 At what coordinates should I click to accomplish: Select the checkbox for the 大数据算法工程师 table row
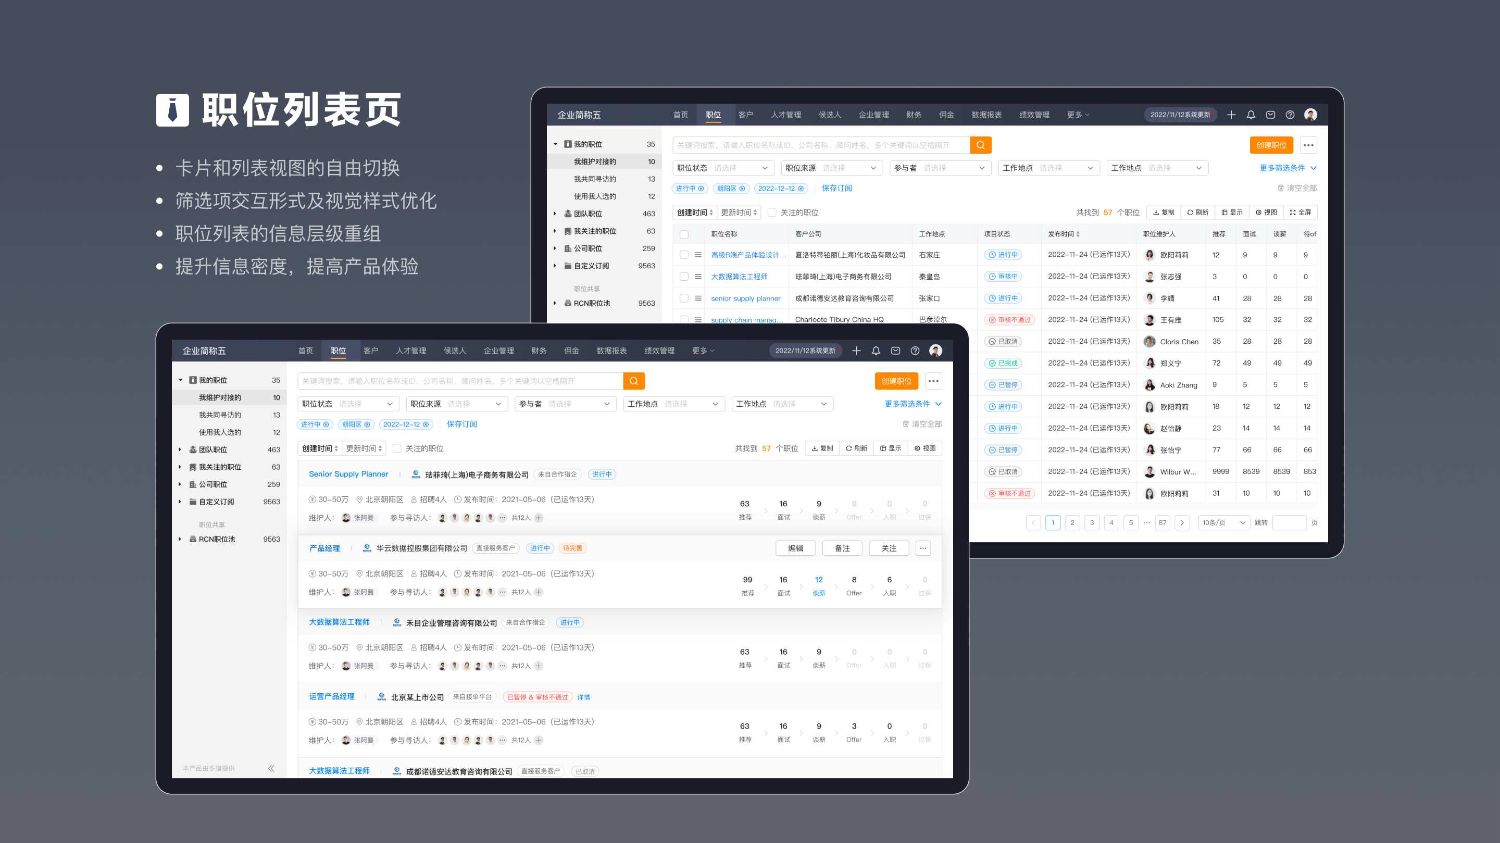684,277
